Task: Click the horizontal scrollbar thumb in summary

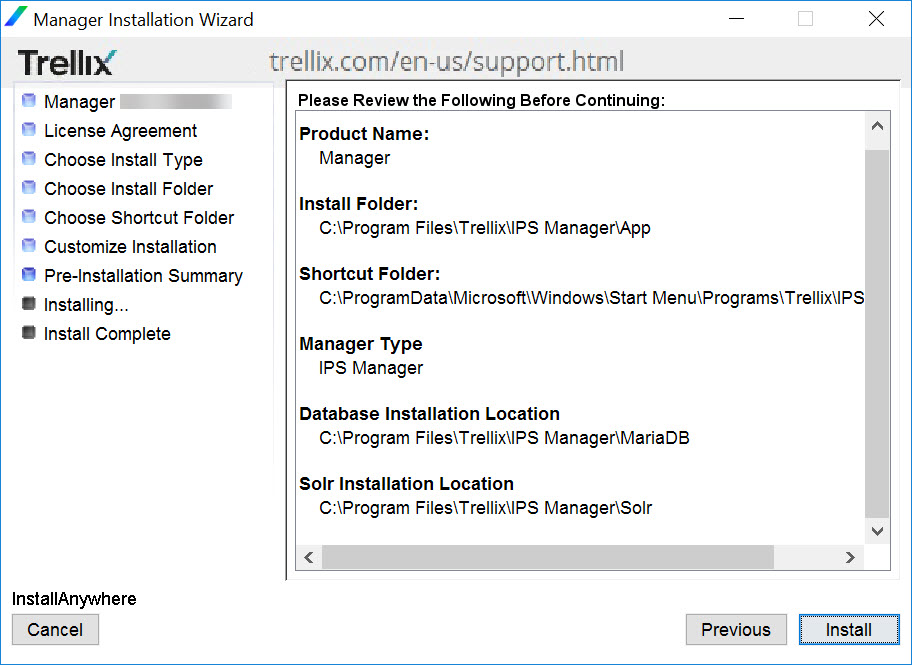Action: (548, 557)
